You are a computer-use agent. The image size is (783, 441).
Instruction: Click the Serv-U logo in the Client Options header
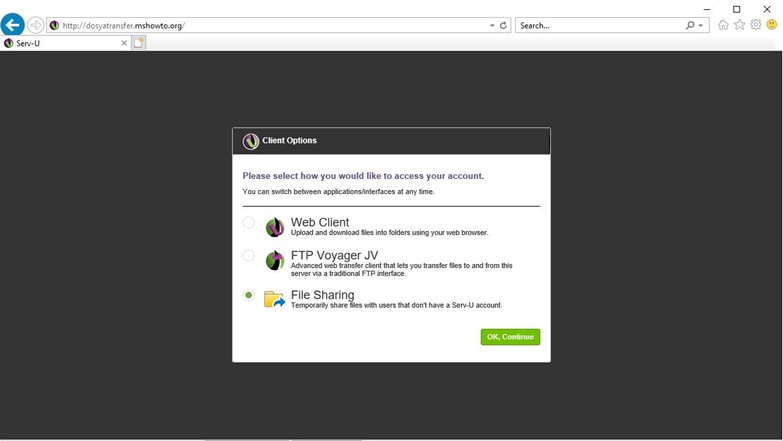251,141
